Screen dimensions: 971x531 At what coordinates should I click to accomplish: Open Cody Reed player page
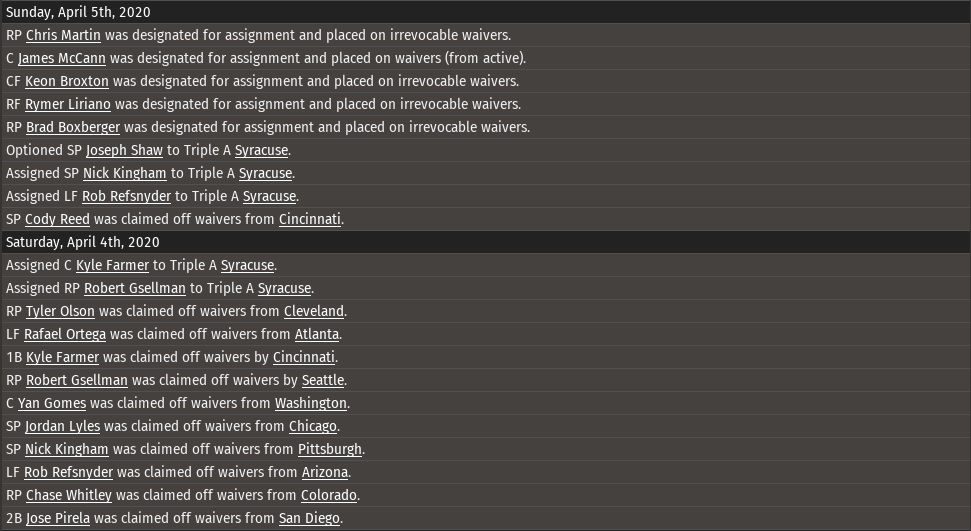pyautogui.click(x=58, y=219)
